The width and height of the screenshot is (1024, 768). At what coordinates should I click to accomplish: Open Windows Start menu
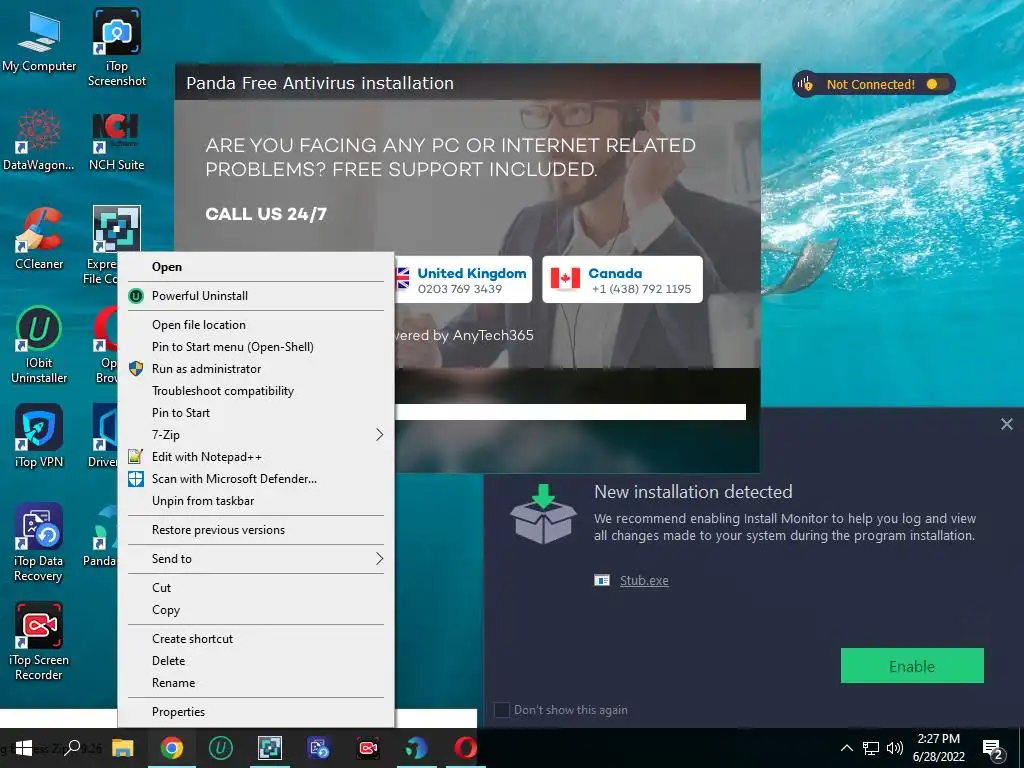click(x=24, y=748)
